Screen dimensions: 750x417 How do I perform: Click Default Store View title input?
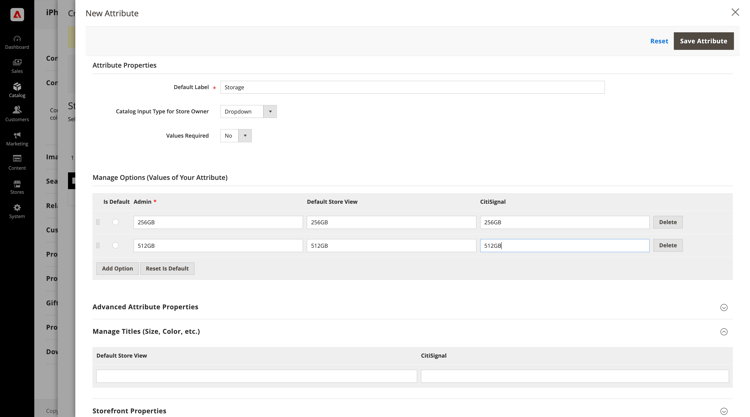pyautogui.click(x=256, y=376)
